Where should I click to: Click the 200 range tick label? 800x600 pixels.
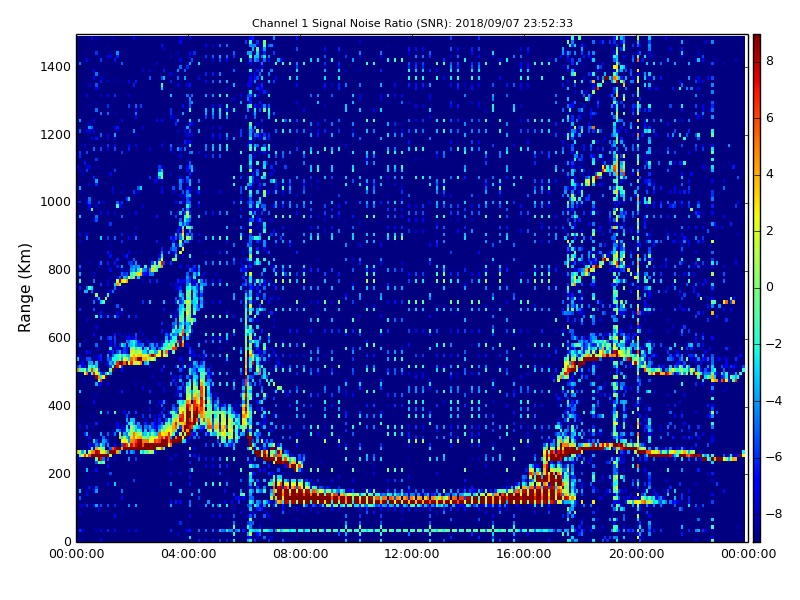click(60, 473)
